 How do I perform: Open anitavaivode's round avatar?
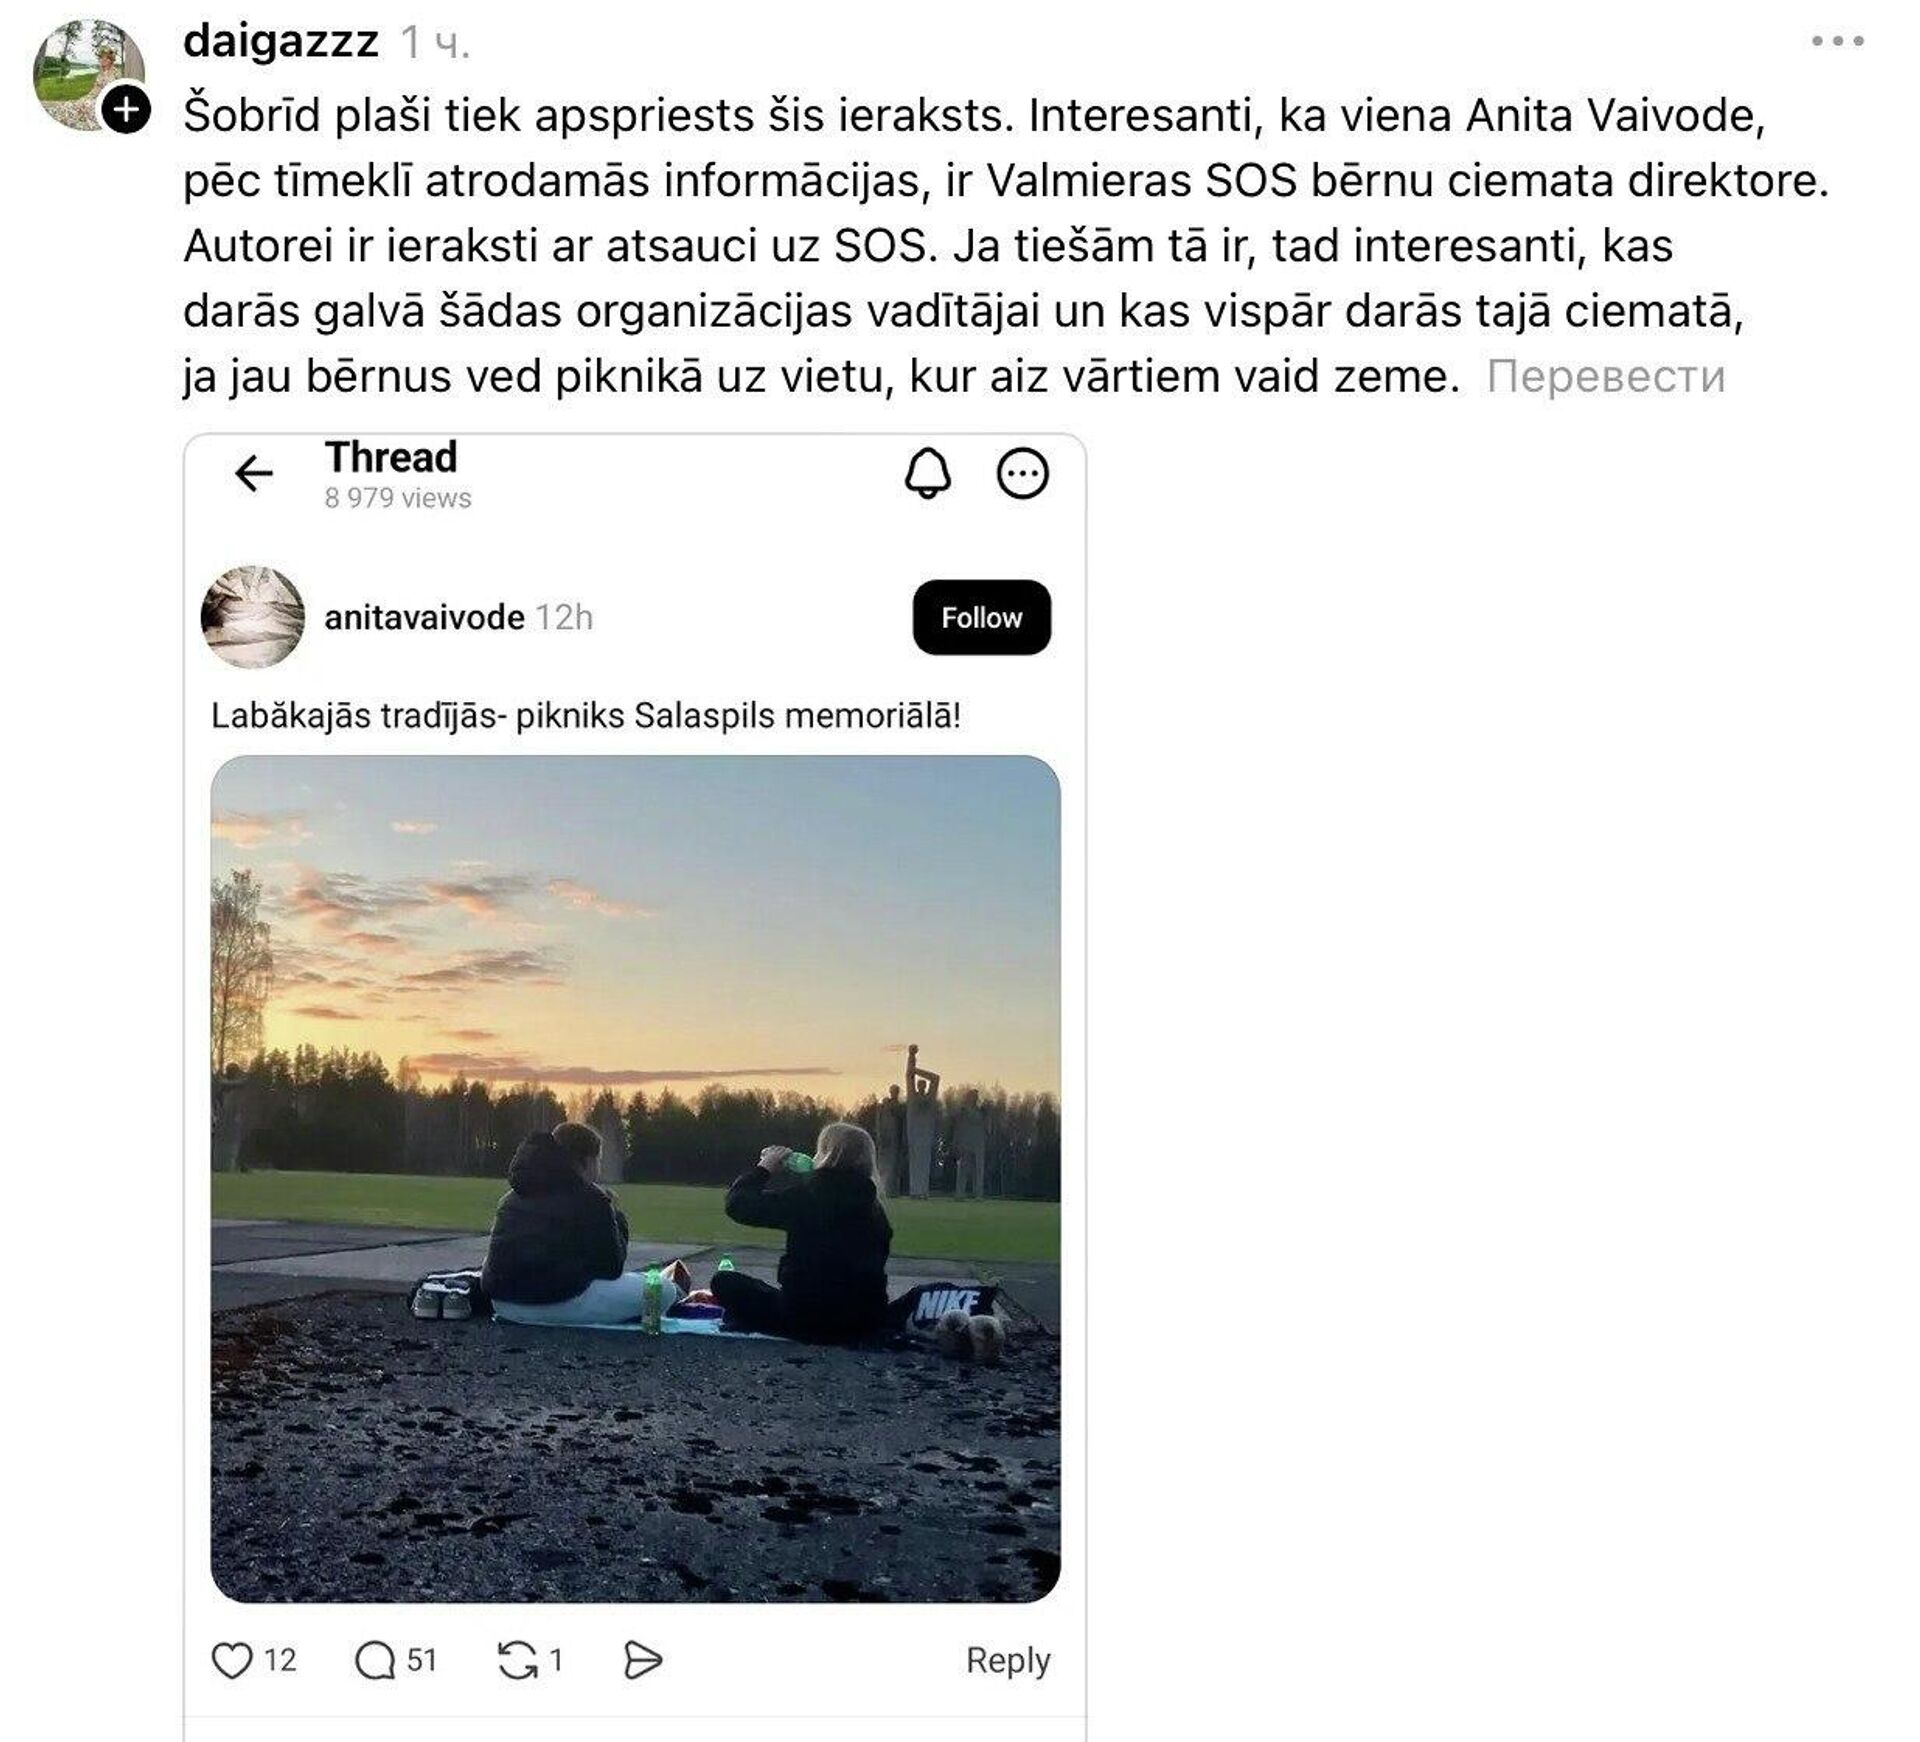click(x=252, y=617)
